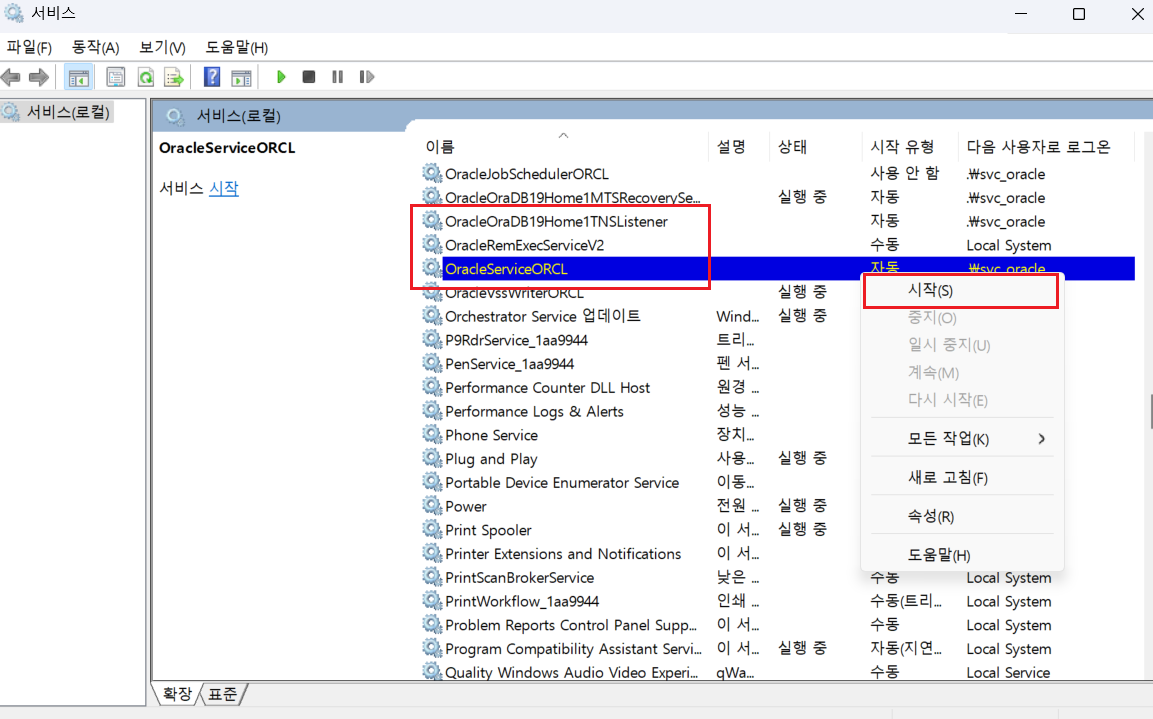Click the 서비스(로컬) header of details pane

(x=238, y=116)
